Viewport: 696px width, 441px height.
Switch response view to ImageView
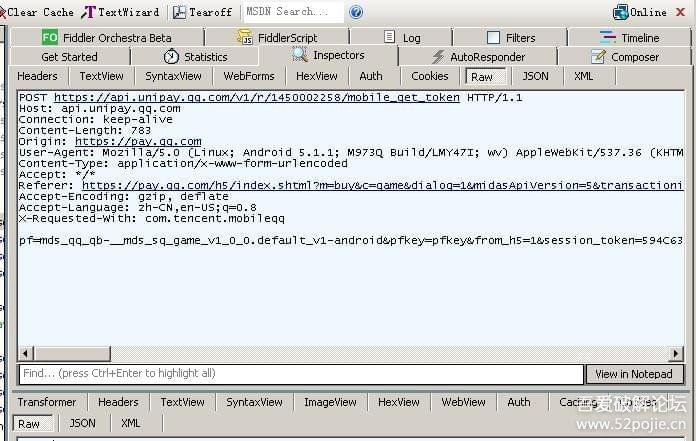330,402
